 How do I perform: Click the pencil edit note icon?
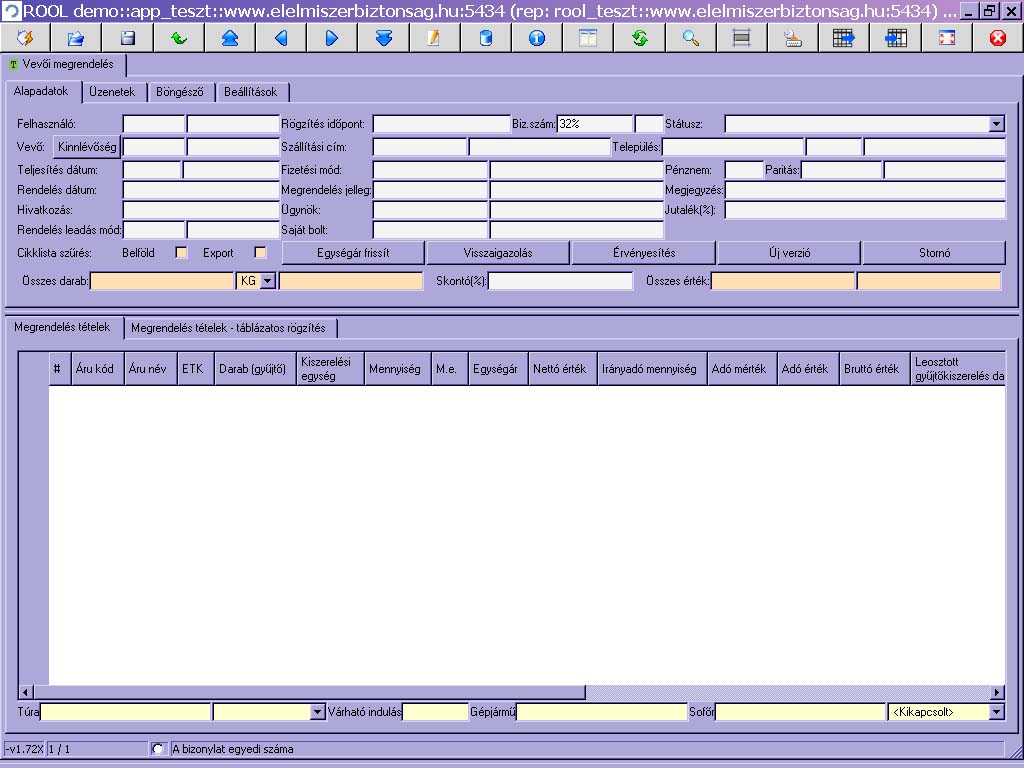click(435, 38)
